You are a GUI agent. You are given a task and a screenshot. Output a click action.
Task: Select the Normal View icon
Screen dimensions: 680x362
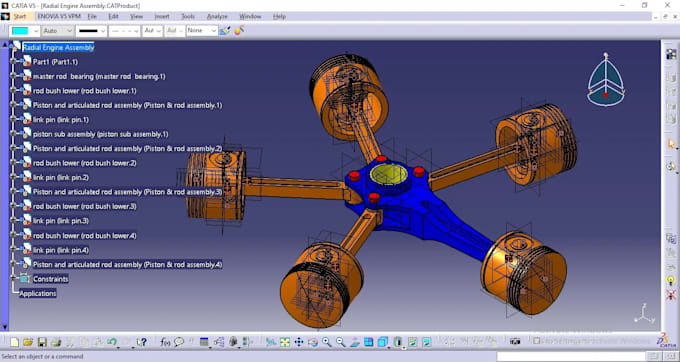pos(355,342)
